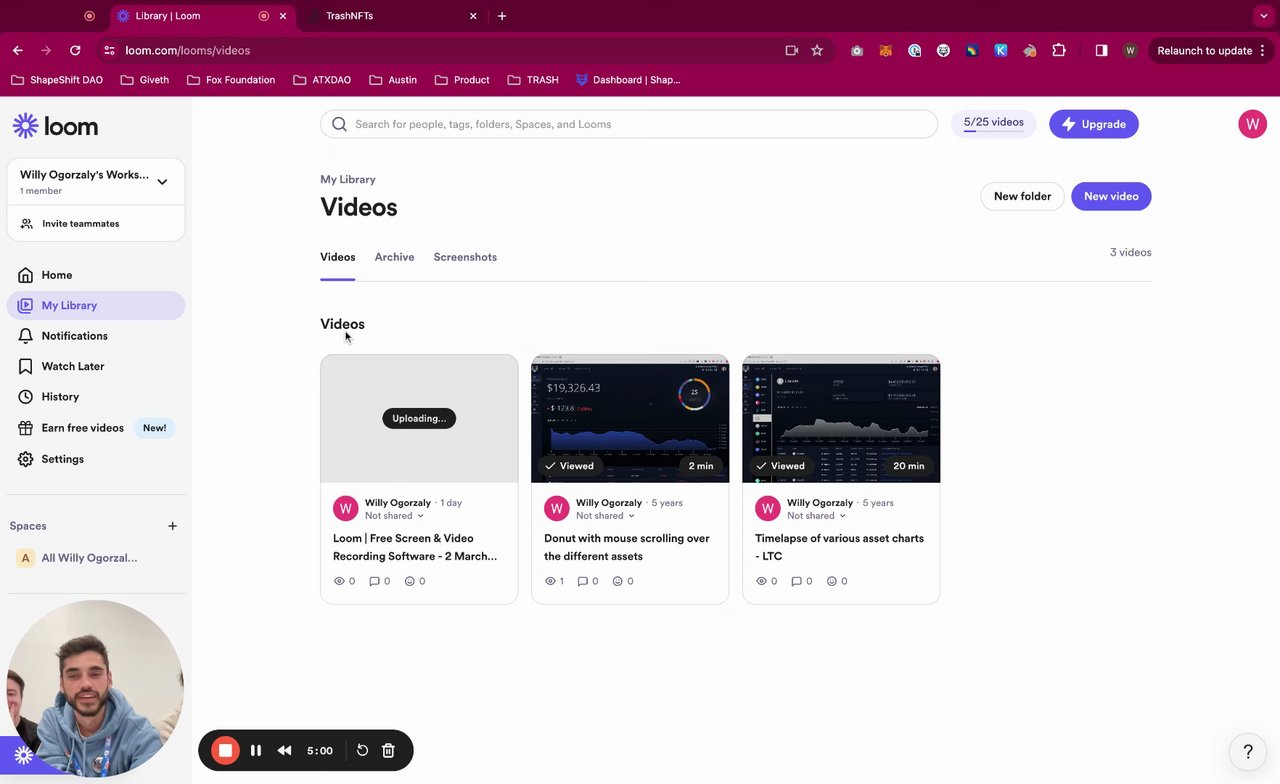Open the MetaMask fox extension
Image resolution: width=1280 pixels, height=784 pixels.
tap(885, 50)
